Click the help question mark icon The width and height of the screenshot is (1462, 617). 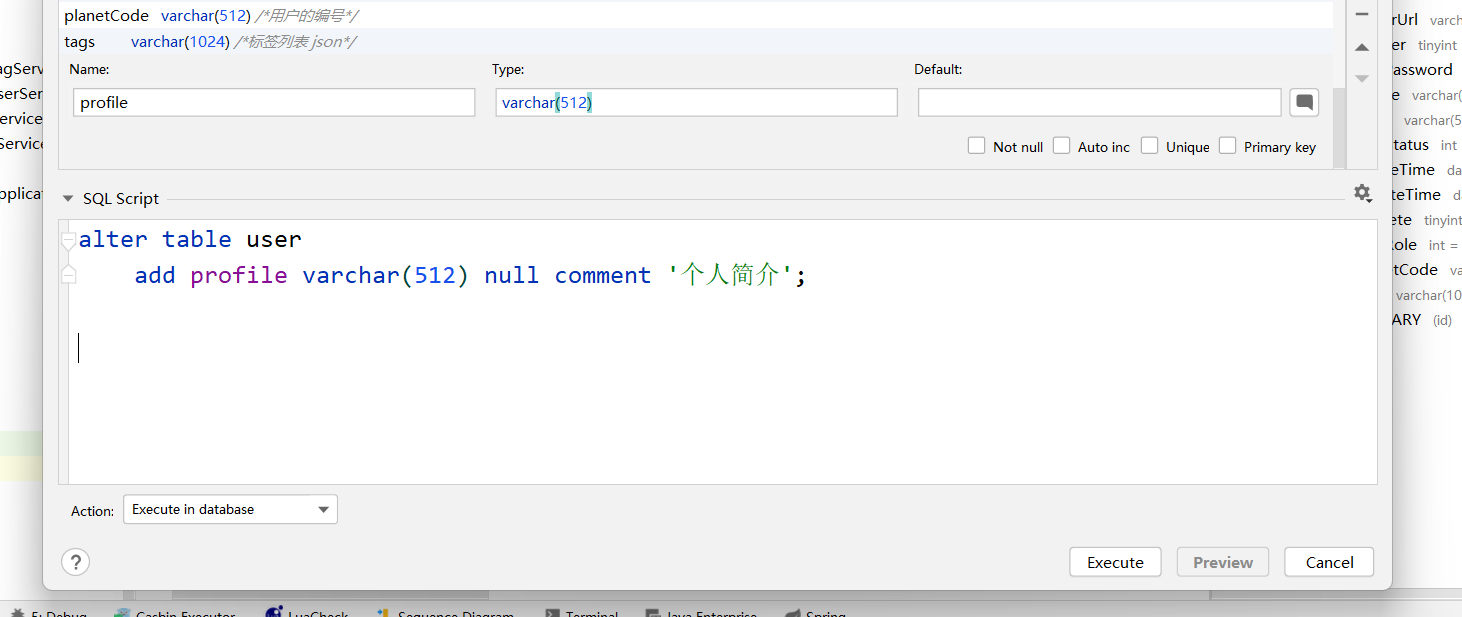(x=76, y=562)
